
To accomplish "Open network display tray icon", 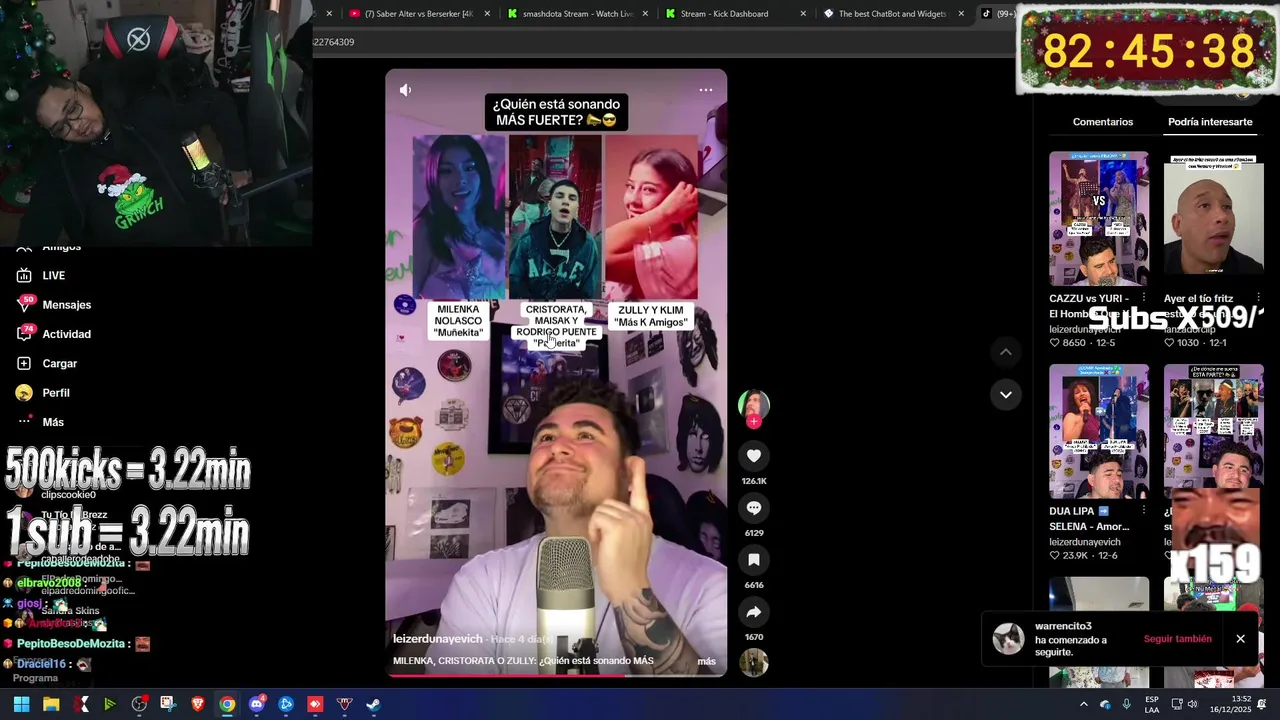I will pos(1177,705).
